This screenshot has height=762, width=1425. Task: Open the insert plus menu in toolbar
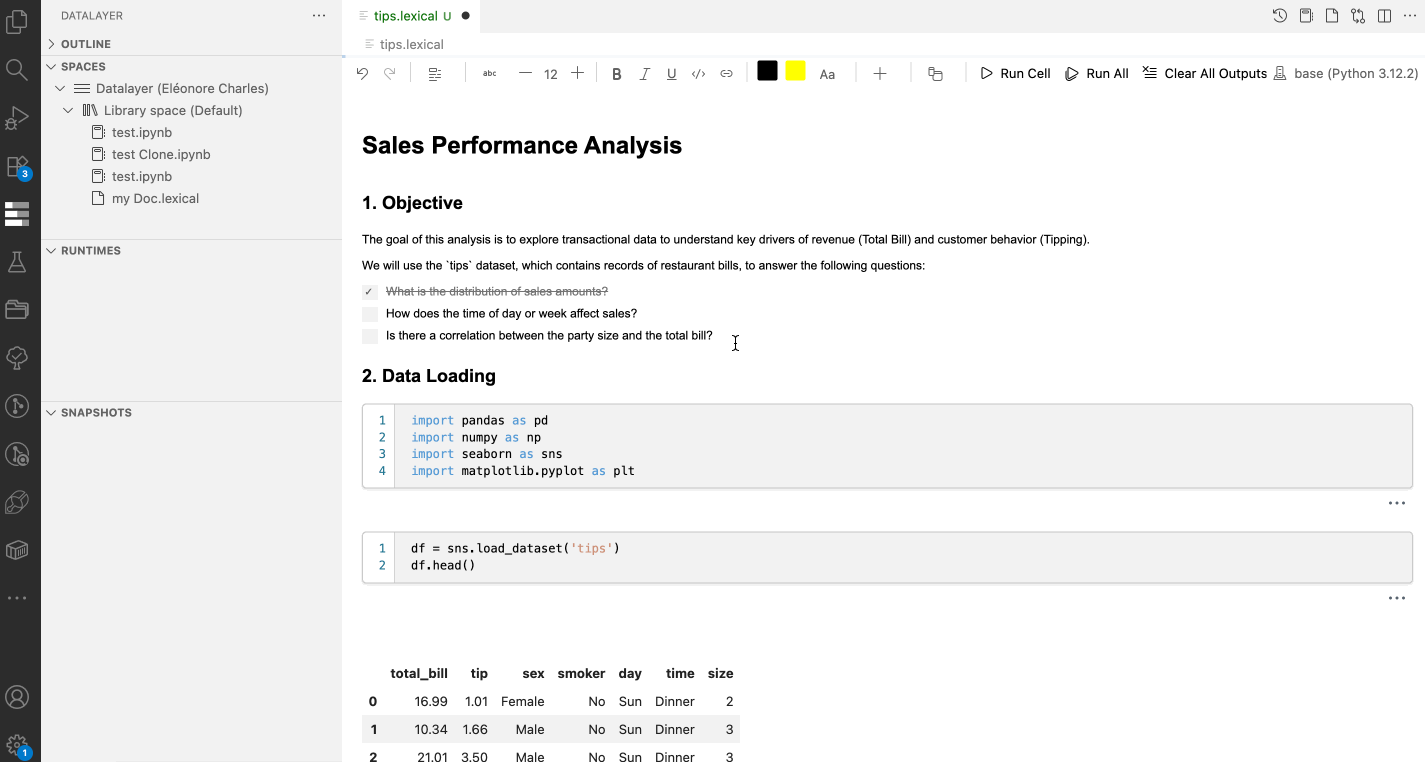(880, 74)
